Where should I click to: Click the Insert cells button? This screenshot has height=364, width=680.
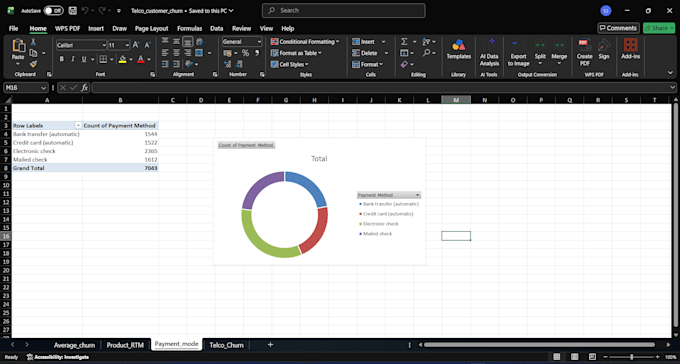pyautogui.click(x=363, y=42)
